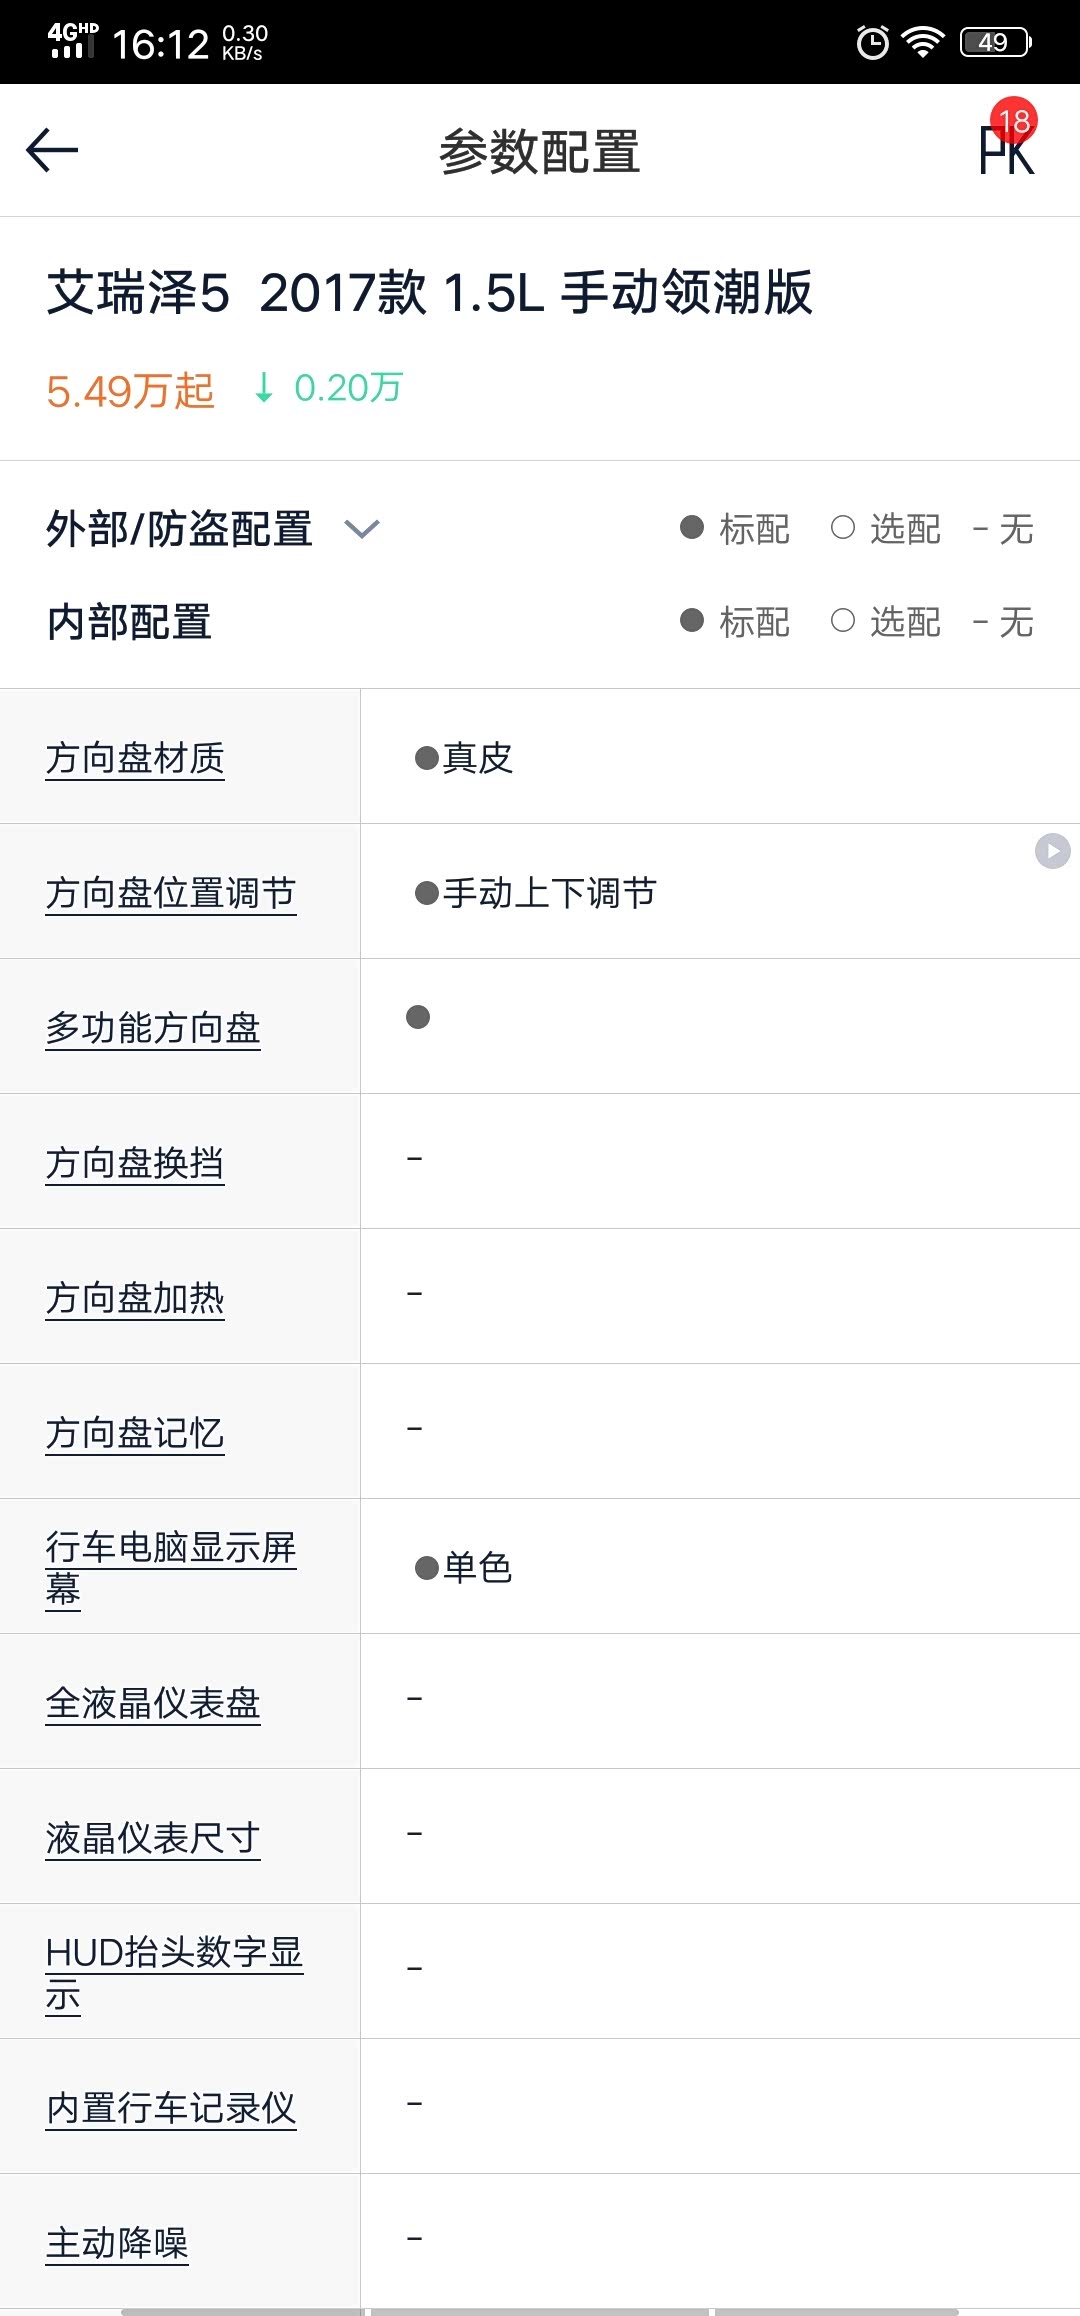The image size is (1080, 2316).
Task: Open the 外部/防盗配置 section selector
Action: coord(180,529)
